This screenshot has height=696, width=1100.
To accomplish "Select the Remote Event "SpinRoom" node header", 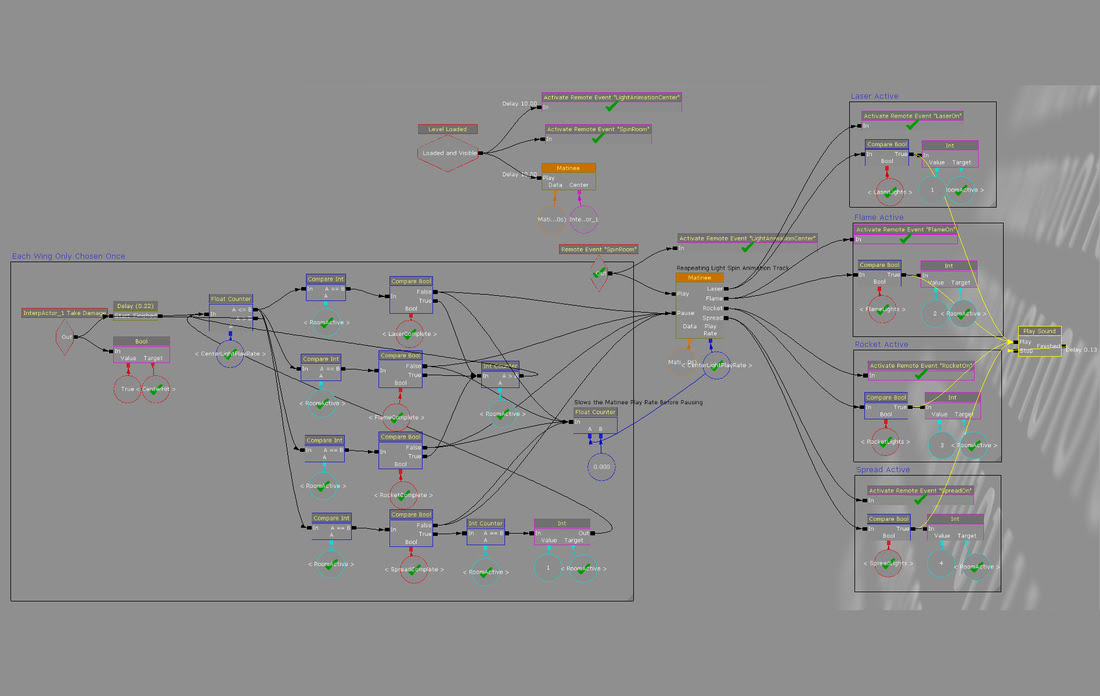I will [x=598, y=249].
